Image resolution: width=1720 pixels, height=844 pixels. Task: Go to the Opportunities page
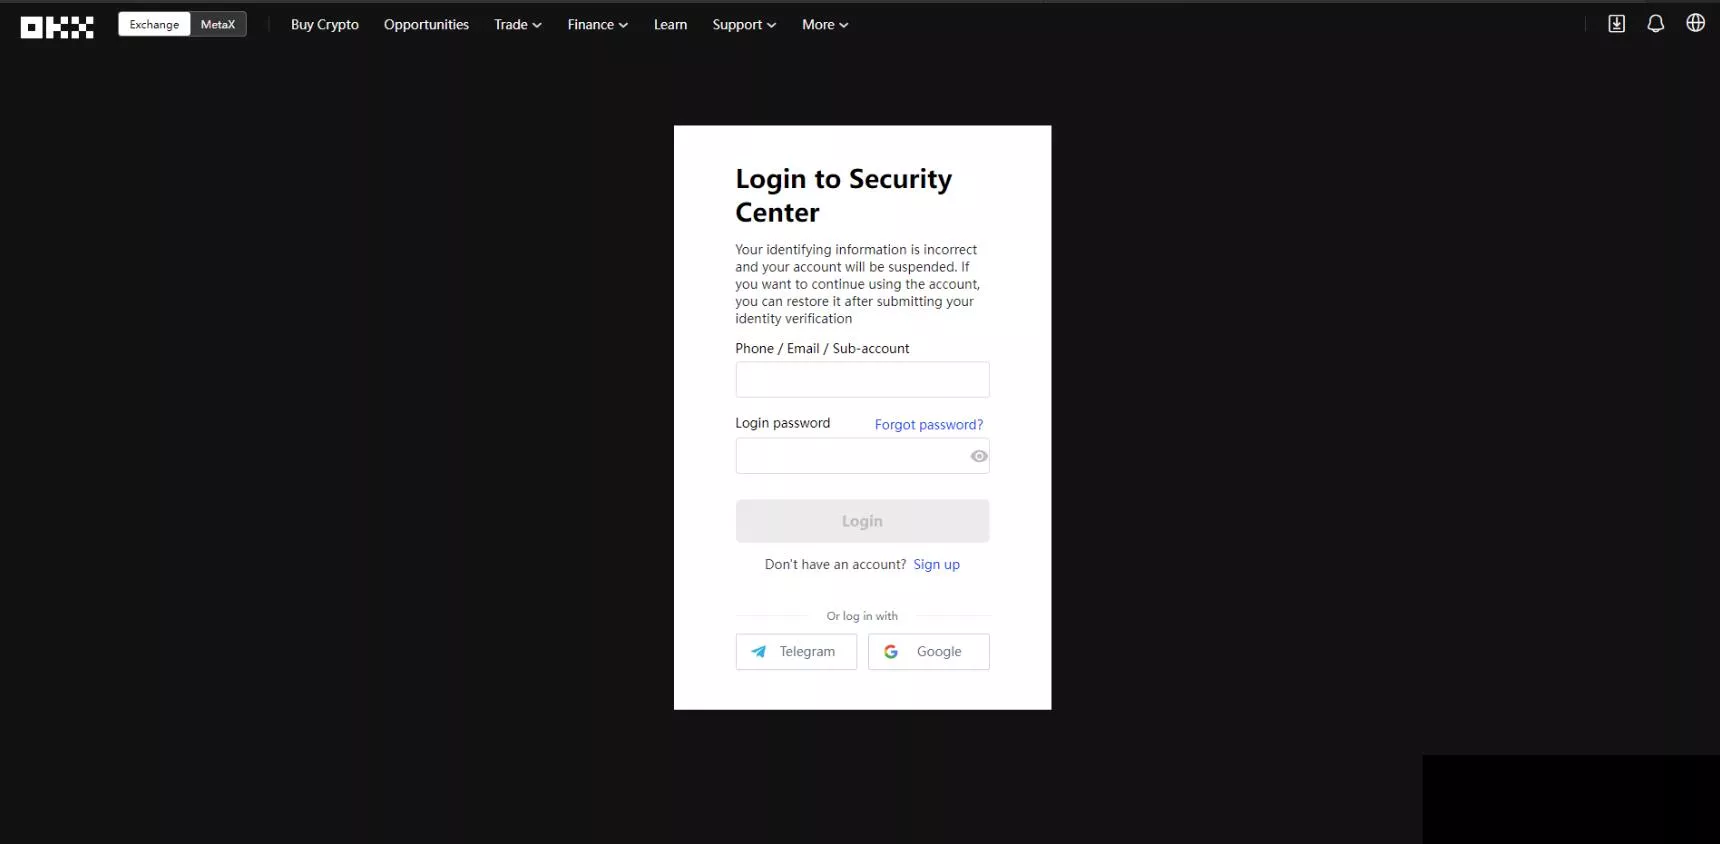click(x=426, y=25)
